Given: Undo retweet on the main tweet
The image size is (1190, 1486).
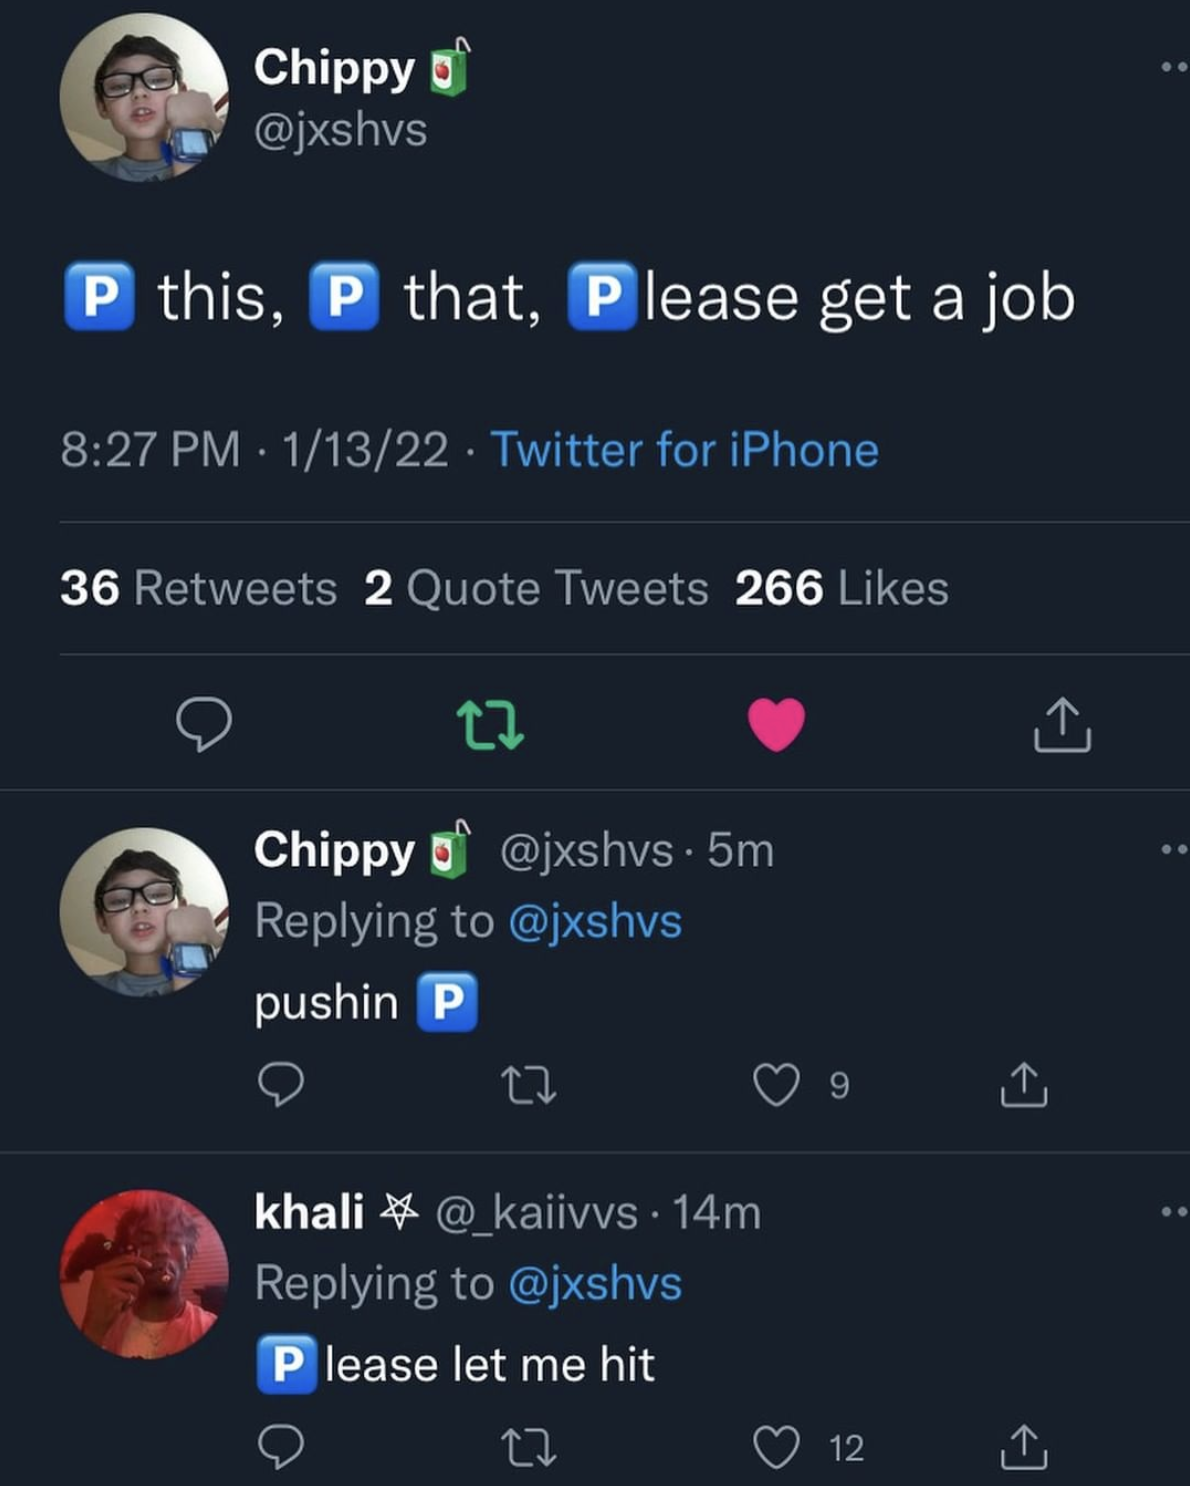Looking at the screenshot, I should point(489,725).
